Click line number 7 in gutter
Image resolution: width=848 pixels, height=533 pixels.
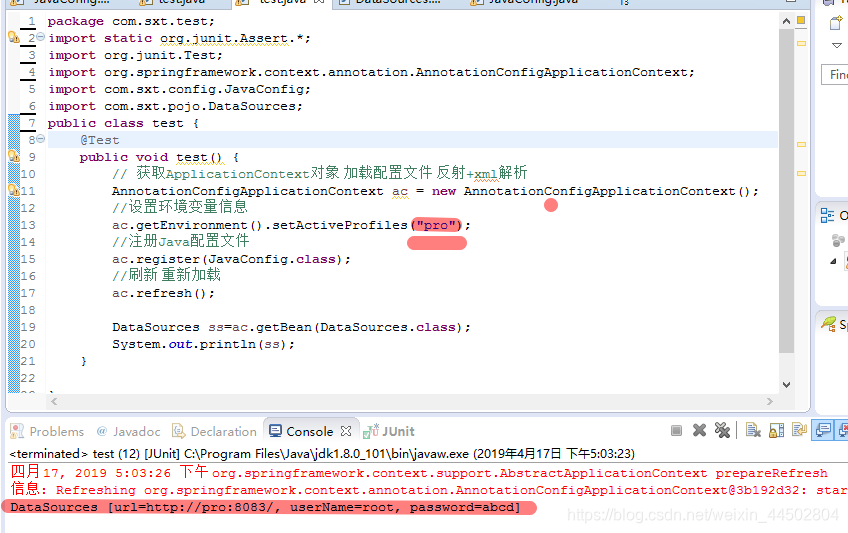pos(32,123)
